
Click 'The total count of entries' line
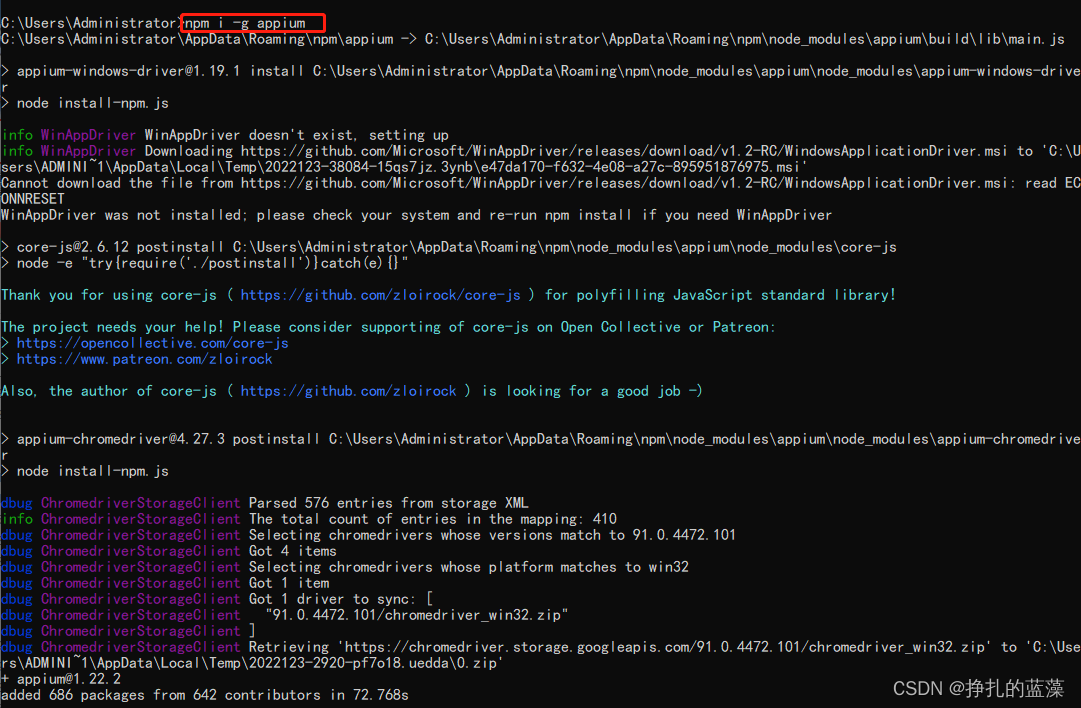pyautogui.click(x=309, y=519)
